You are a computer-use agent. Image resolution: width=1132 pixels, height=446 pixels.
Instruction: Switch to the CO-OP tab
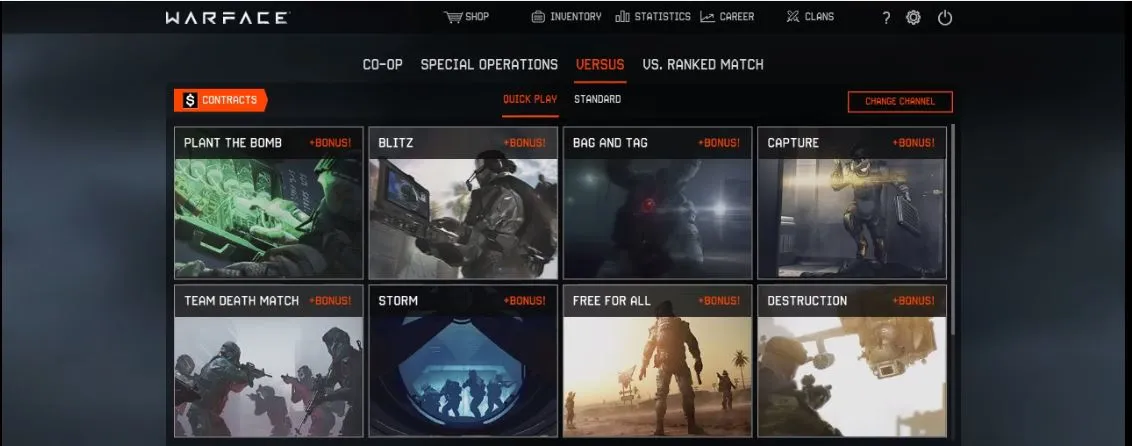[x=383, y=64]
